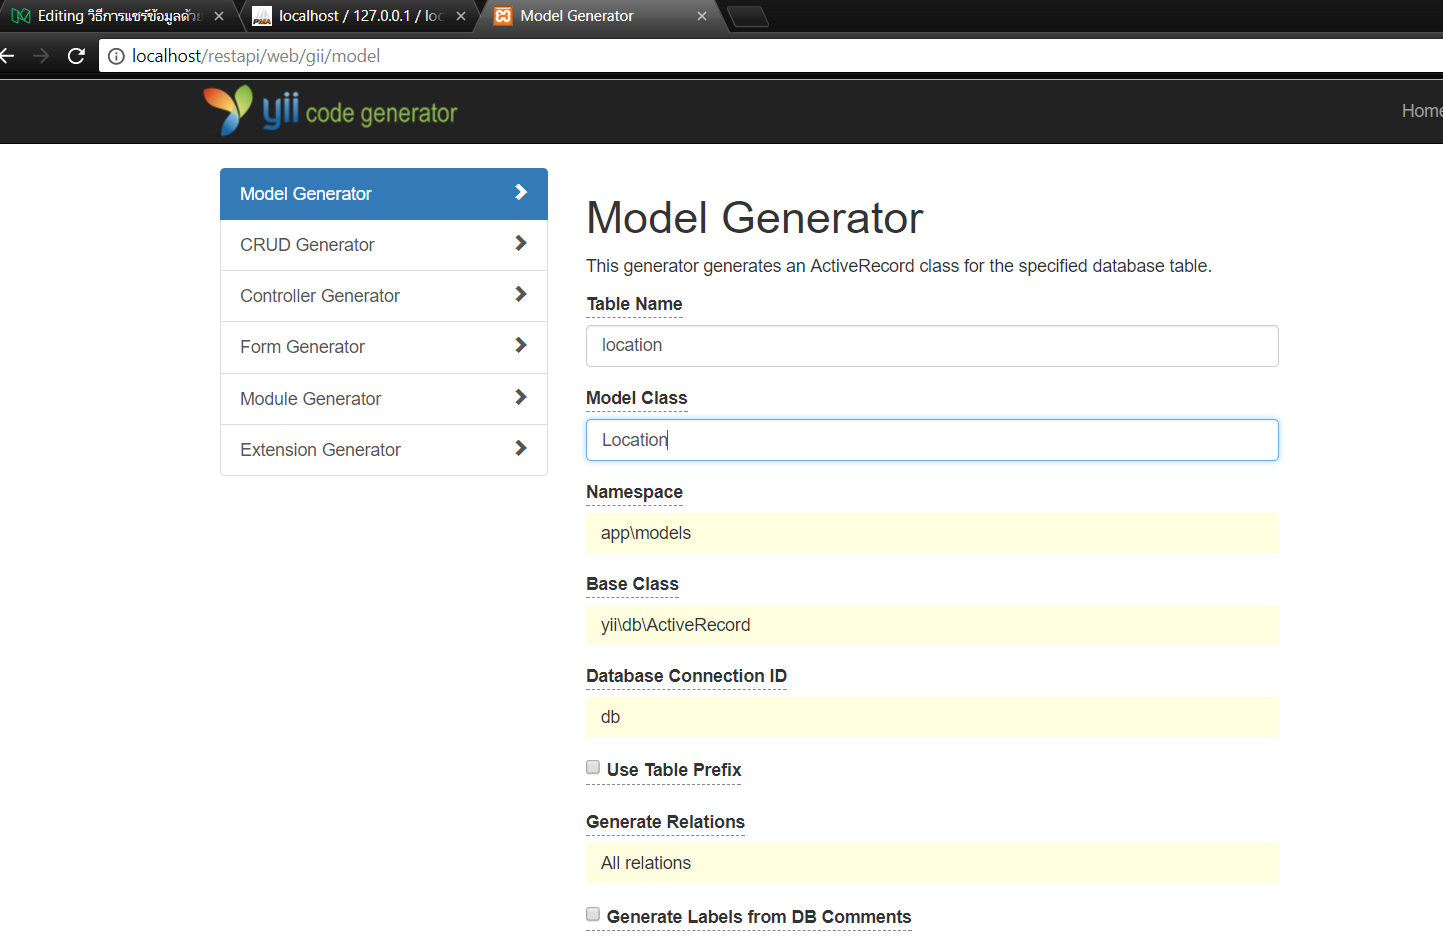Open the Model Generator sidebar item
Viewport: 1443px width, 949px height.
pos(384,194)
